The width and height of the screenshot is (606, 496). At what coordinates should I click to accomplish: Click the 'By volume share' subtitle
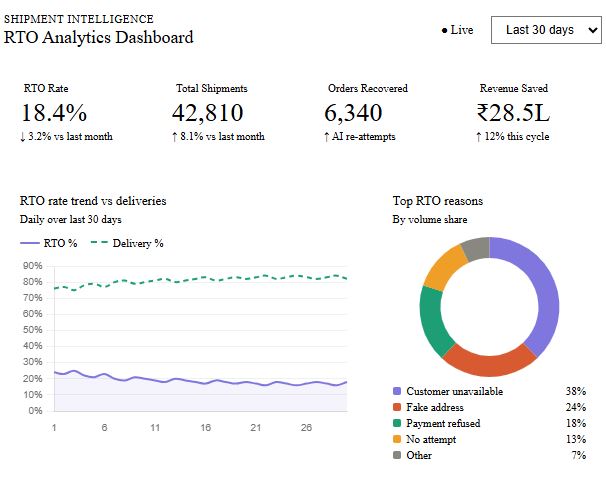click(x=430, y=220)
